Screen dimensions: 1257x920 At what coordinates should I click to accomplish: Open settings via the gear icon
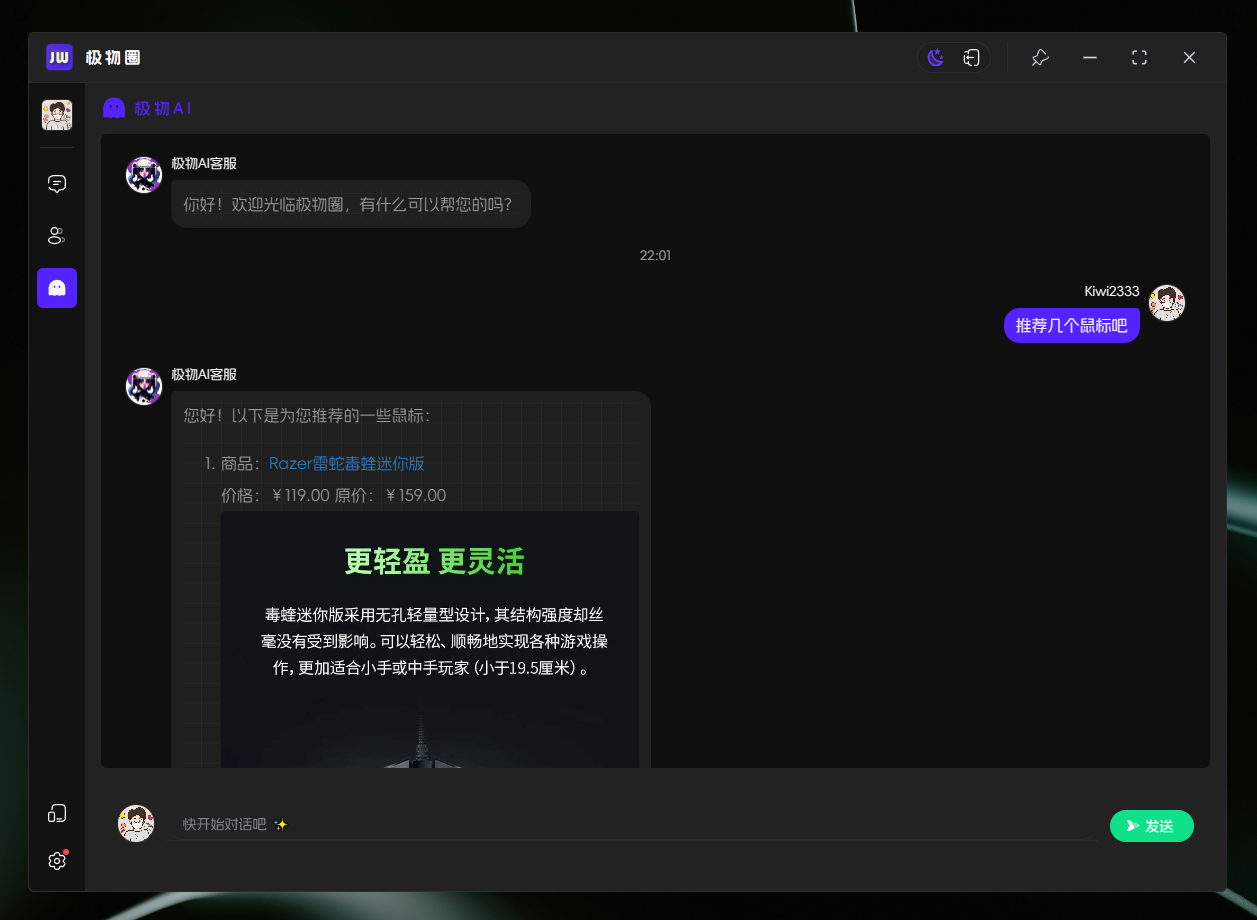tap(57, 860)
